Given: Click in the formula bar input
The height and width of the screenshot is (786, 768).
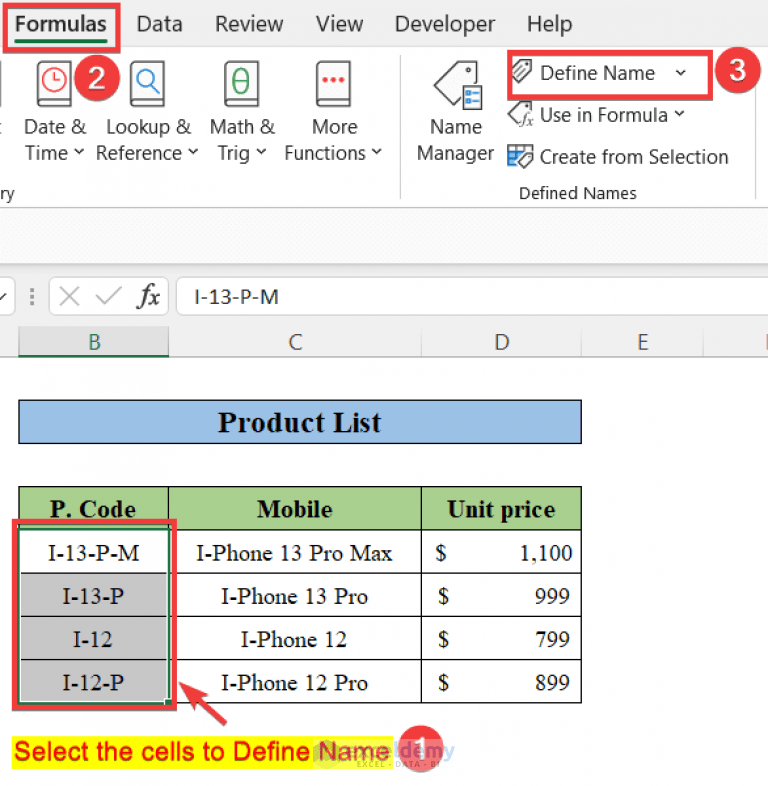Looking at the screenshot, I should pyautogui.click(x=471, y=297).
